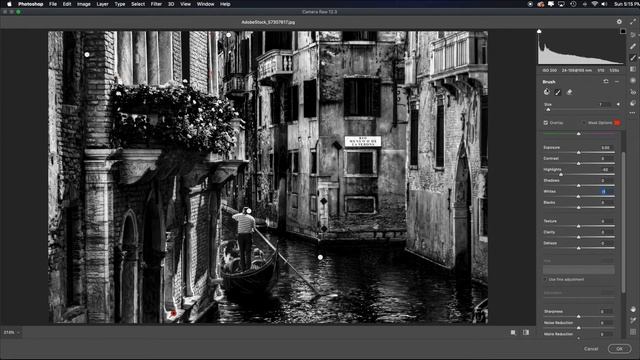
Task: Select the color sampler eyedropper tool
Action: 633,321
